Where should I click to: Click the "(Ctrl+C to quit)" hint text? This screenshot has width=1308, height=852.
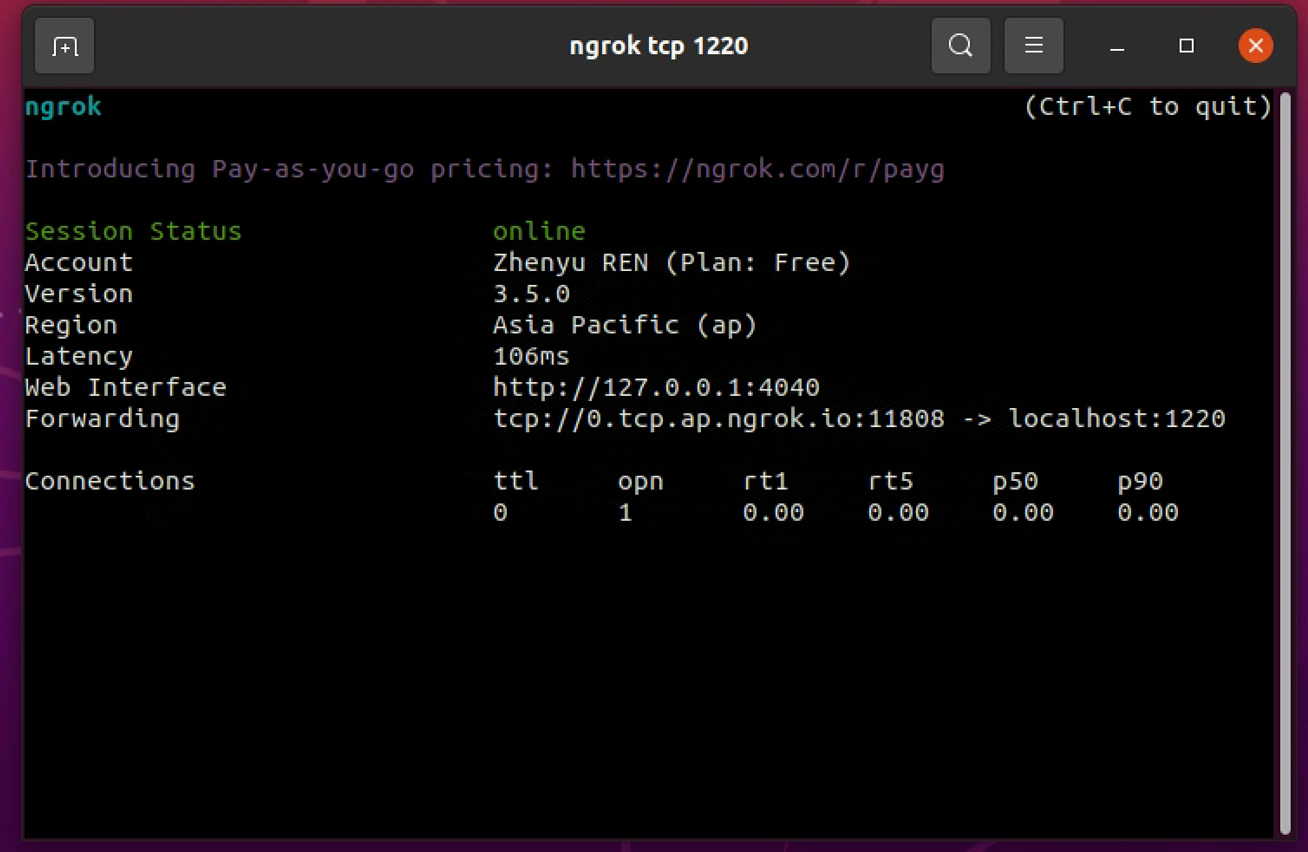(x=1148, y=107)
